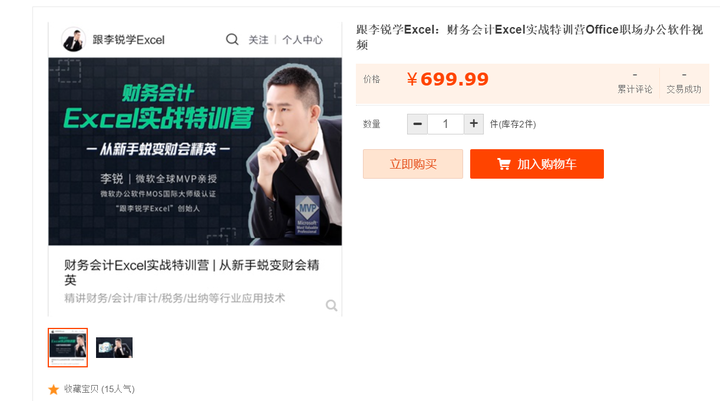
Task: Select the first product thumbnail
Action: [x=68, y=347]
